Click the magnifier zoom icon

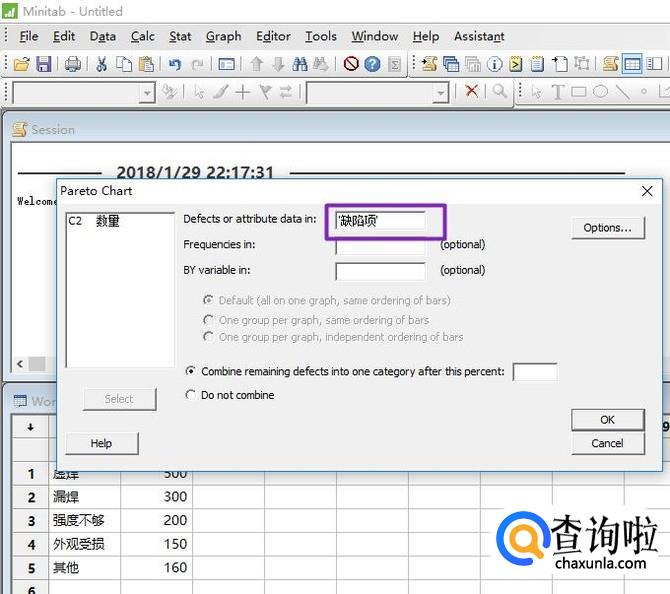pos(499,91)
